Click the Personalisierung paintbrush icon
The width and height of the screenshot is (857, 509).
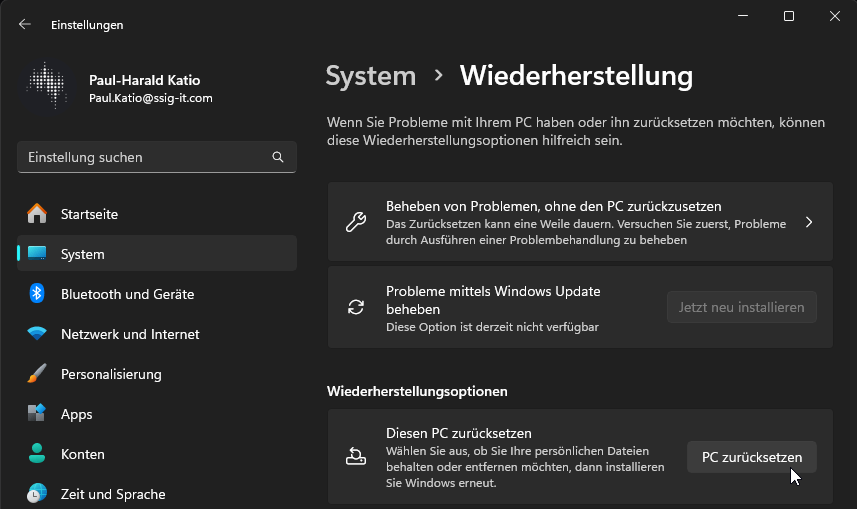37,373
